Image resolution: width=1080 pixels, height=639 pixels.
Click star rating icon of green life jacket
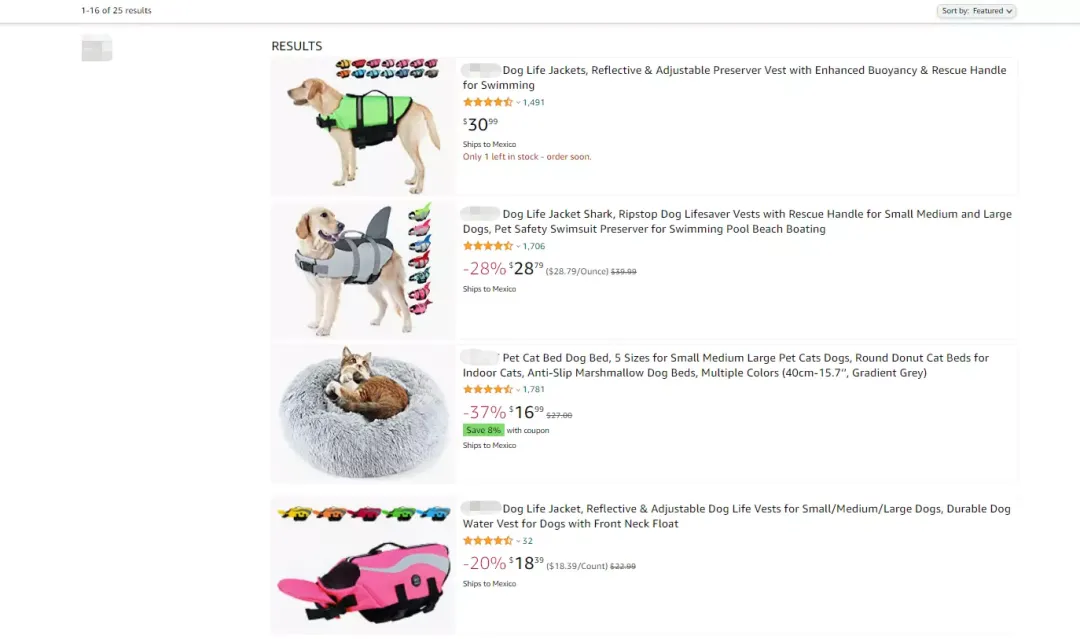pos(488,102)
